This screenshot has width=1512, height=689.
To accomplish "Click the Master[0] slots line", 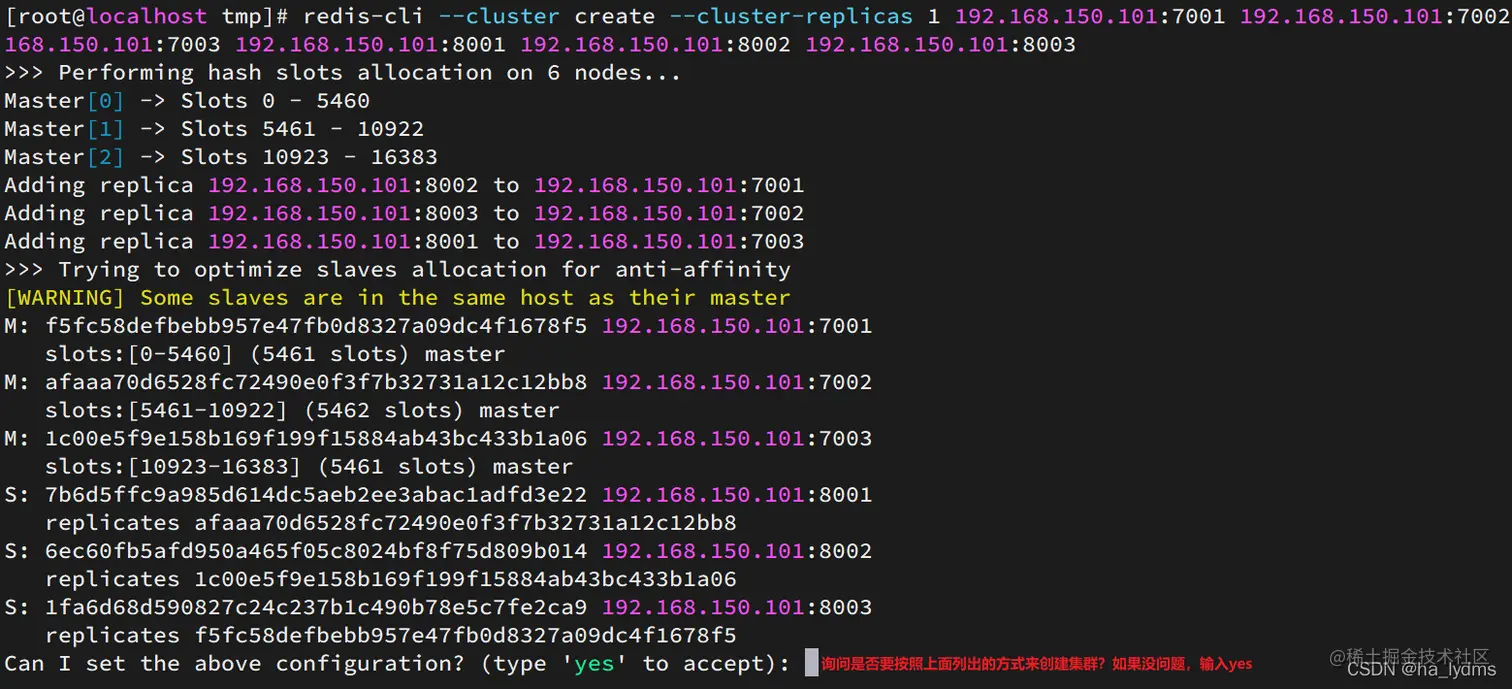I will [187, 101].
